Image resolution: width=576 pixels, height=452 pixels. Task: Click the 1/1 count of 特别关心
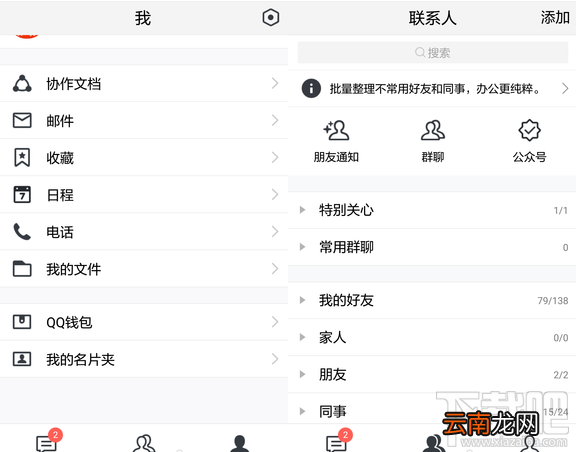(561, 210)
